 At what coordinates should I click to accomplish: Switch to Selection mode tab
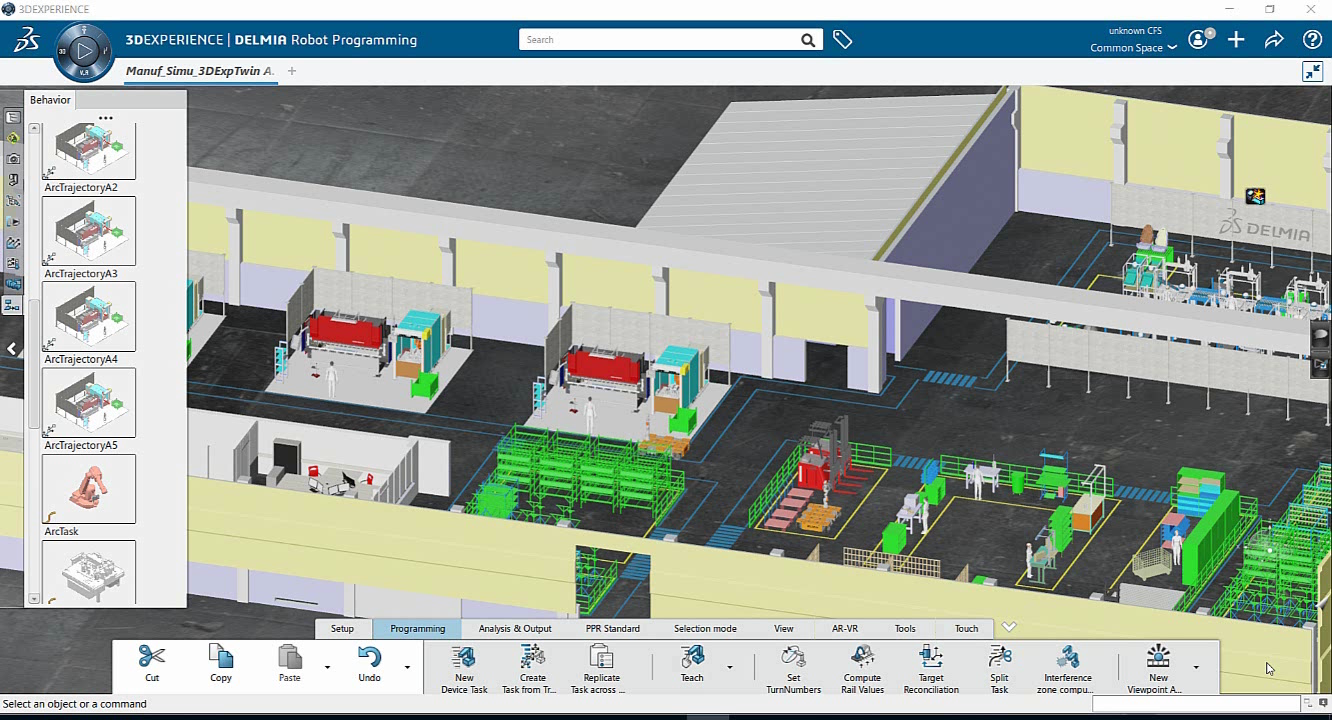click(x=705, y=629)
